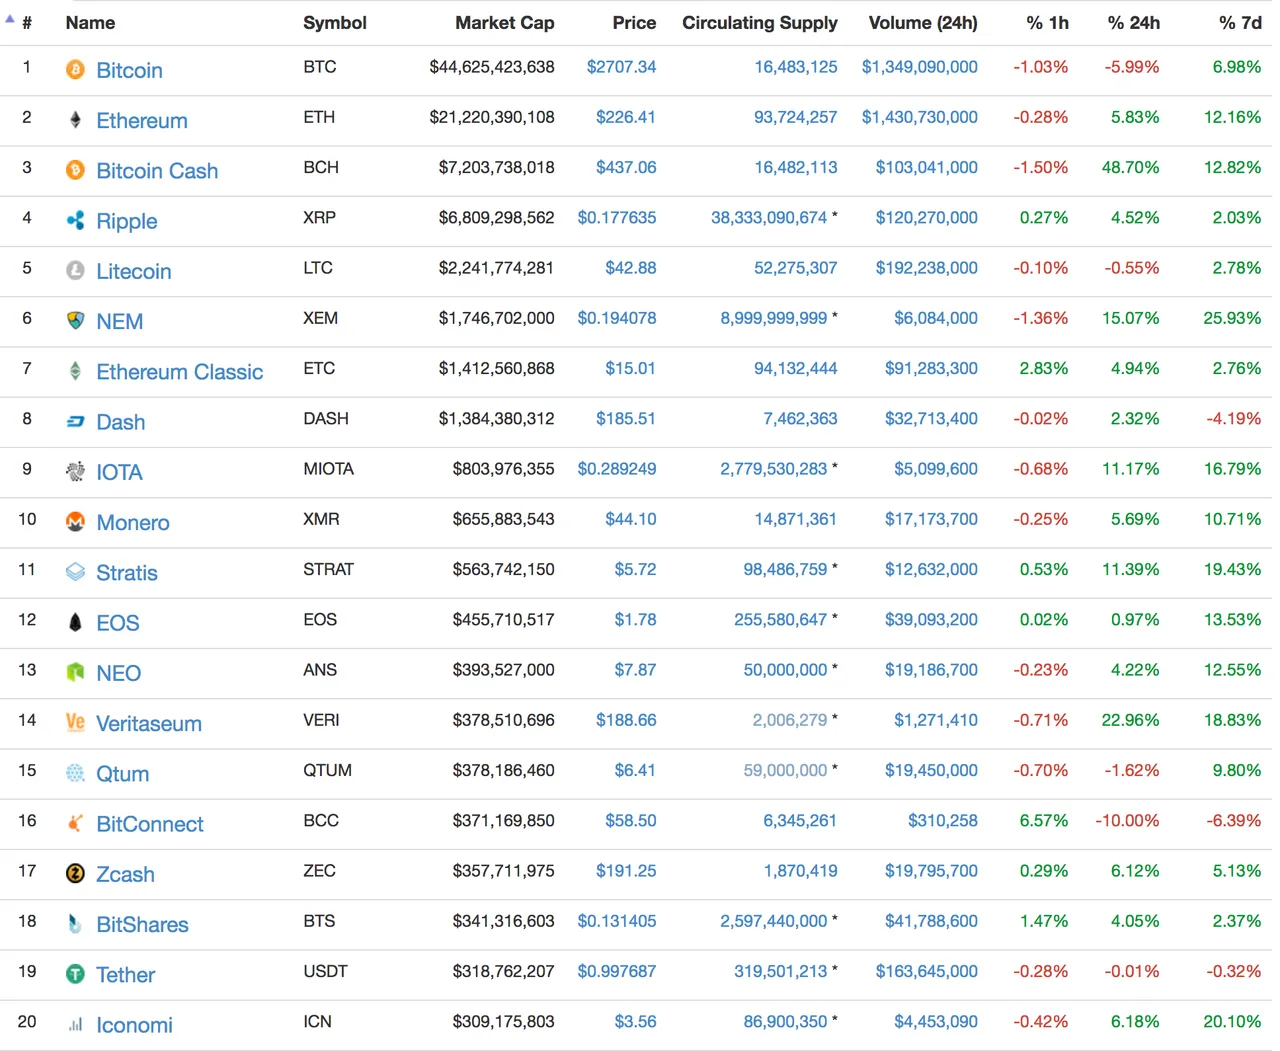The image size is (1280, 1051).
Task: Open the Litecoin name link
Action: [x=134, y=271]
